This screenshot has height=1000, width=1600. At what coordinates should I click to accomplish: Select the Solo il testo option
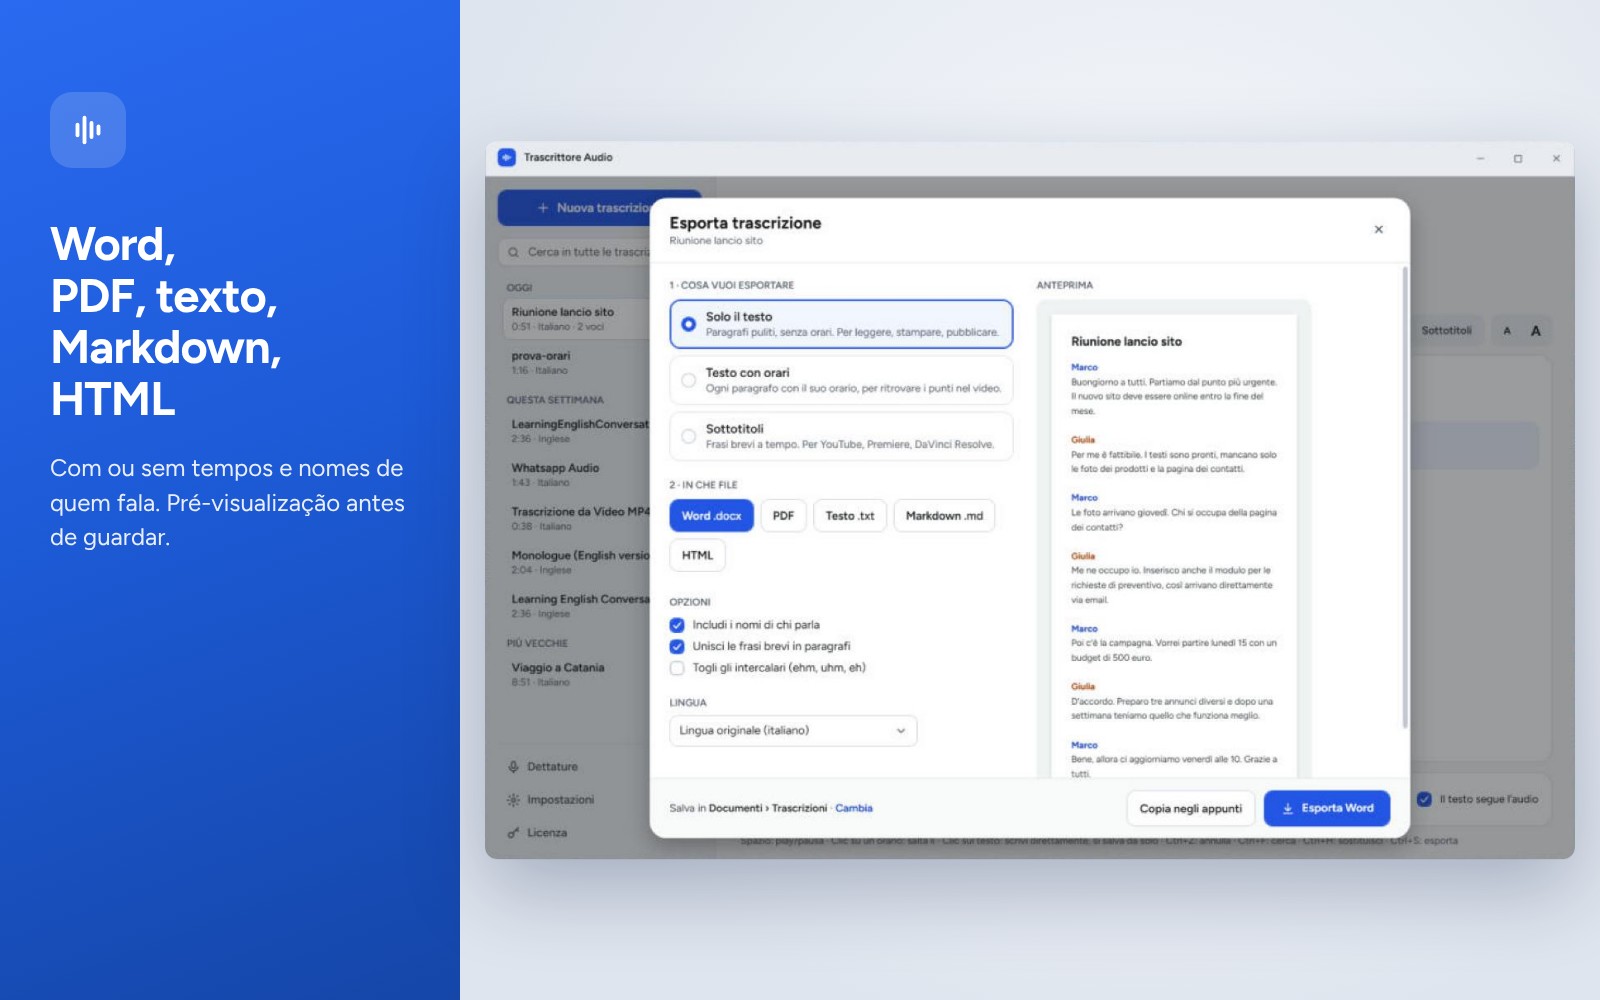(x=841, y=324)
